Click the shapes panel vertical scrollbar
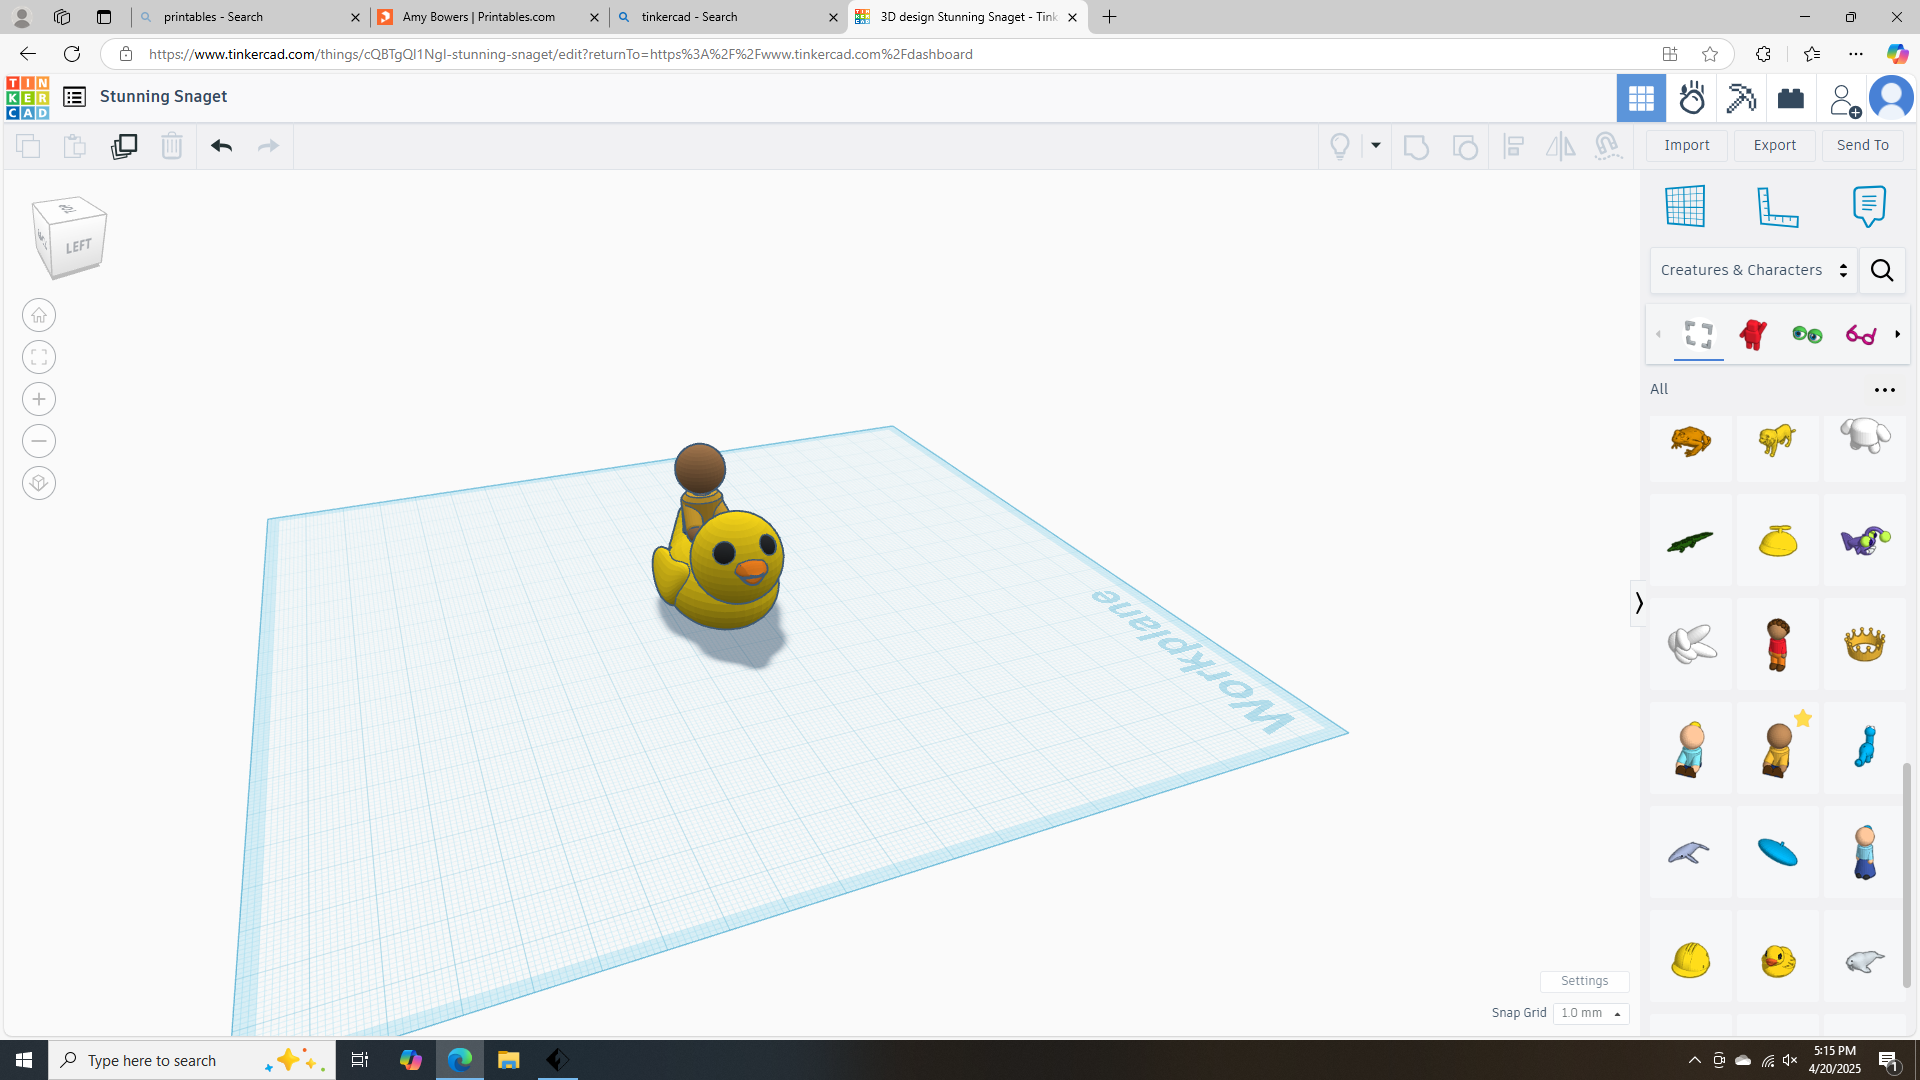The width and height of the screenshot is (1920, 1080). coord(1907,875)
